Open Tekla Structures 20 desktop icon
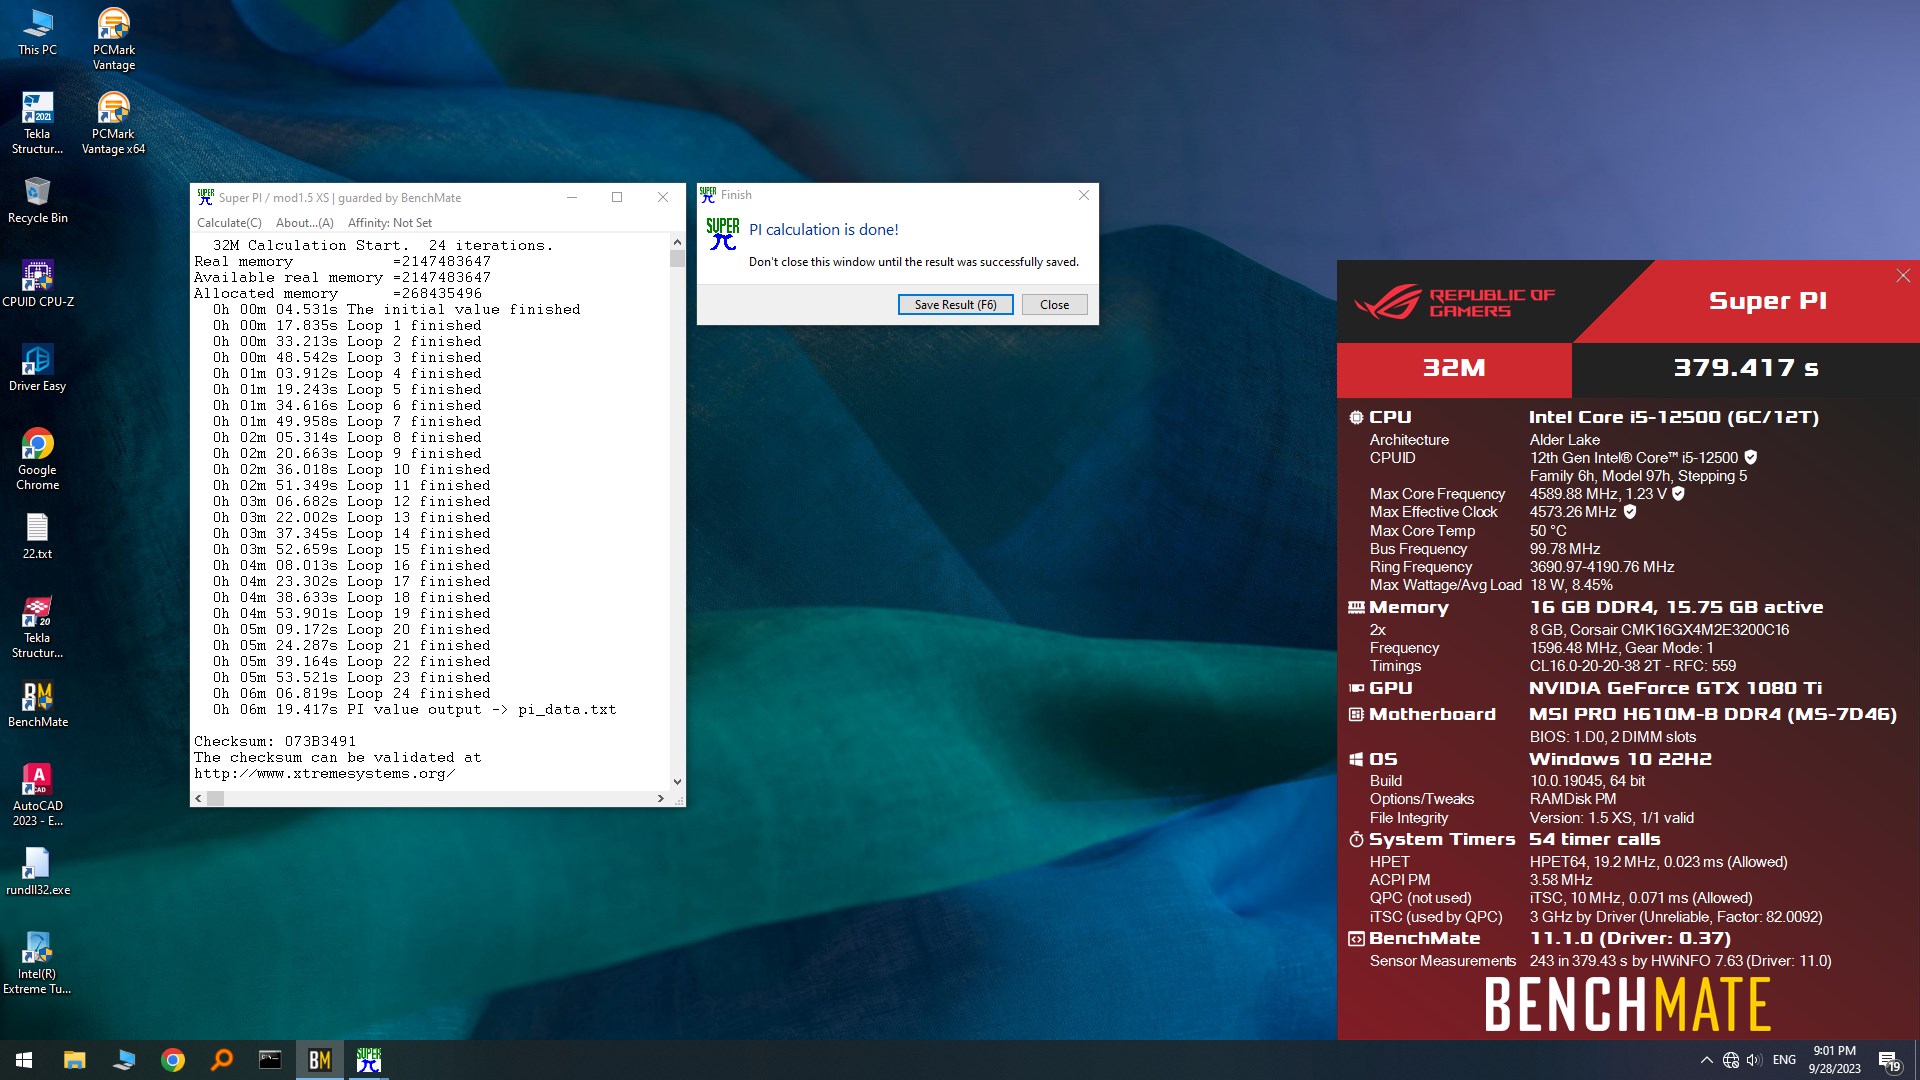The image size is (1920, 1080). [37, 628]
